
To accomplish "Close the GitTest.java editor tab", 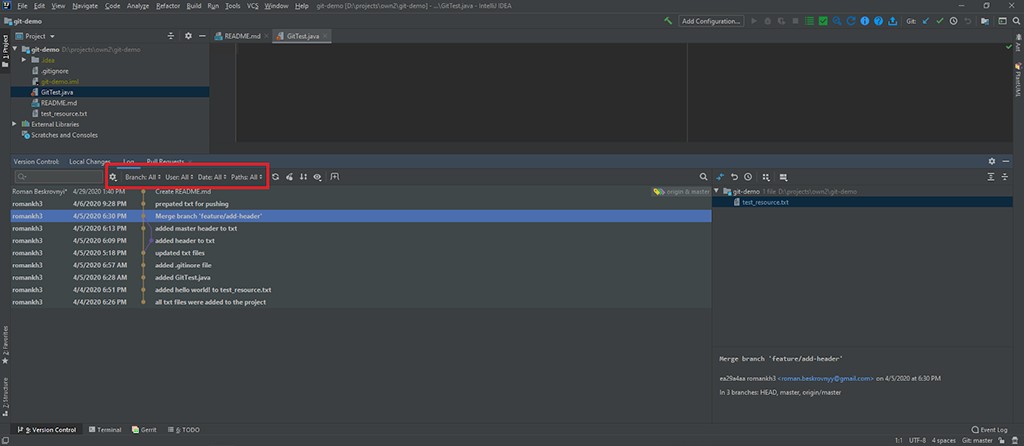I will pos(325,36).
